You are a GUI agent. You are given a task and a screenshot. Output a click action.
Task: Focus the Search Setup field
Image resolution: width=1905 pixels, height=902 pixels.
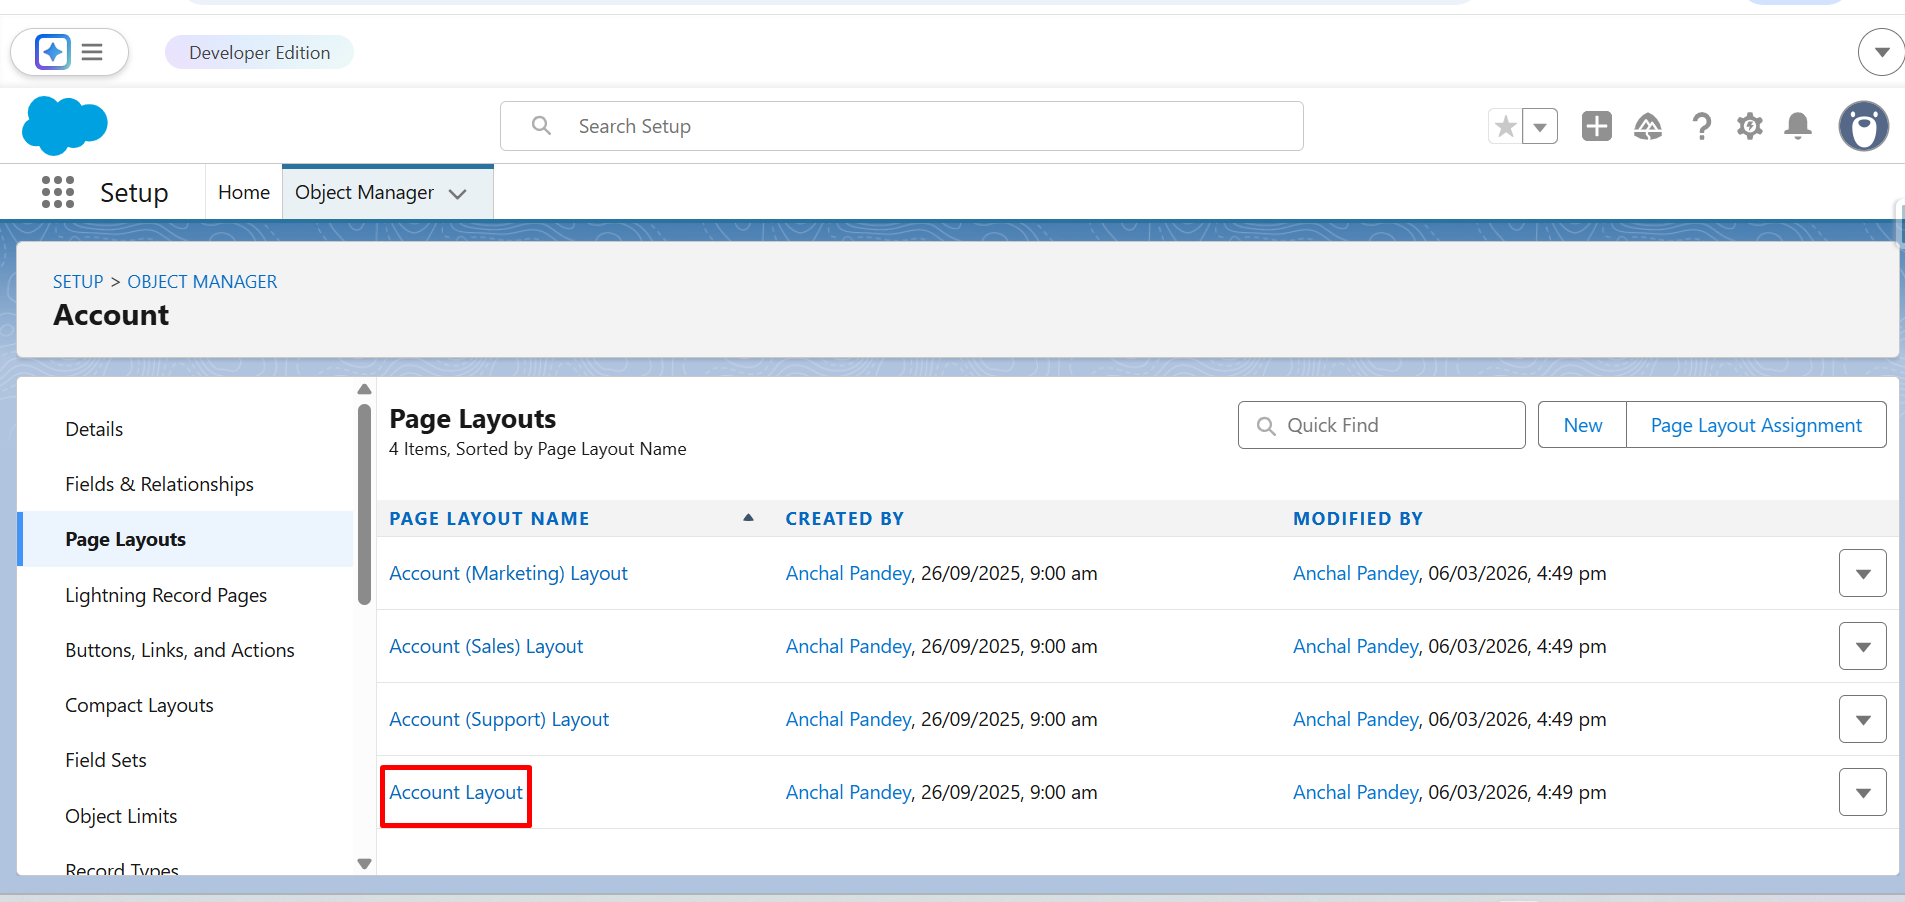click(x=902, y=126)
